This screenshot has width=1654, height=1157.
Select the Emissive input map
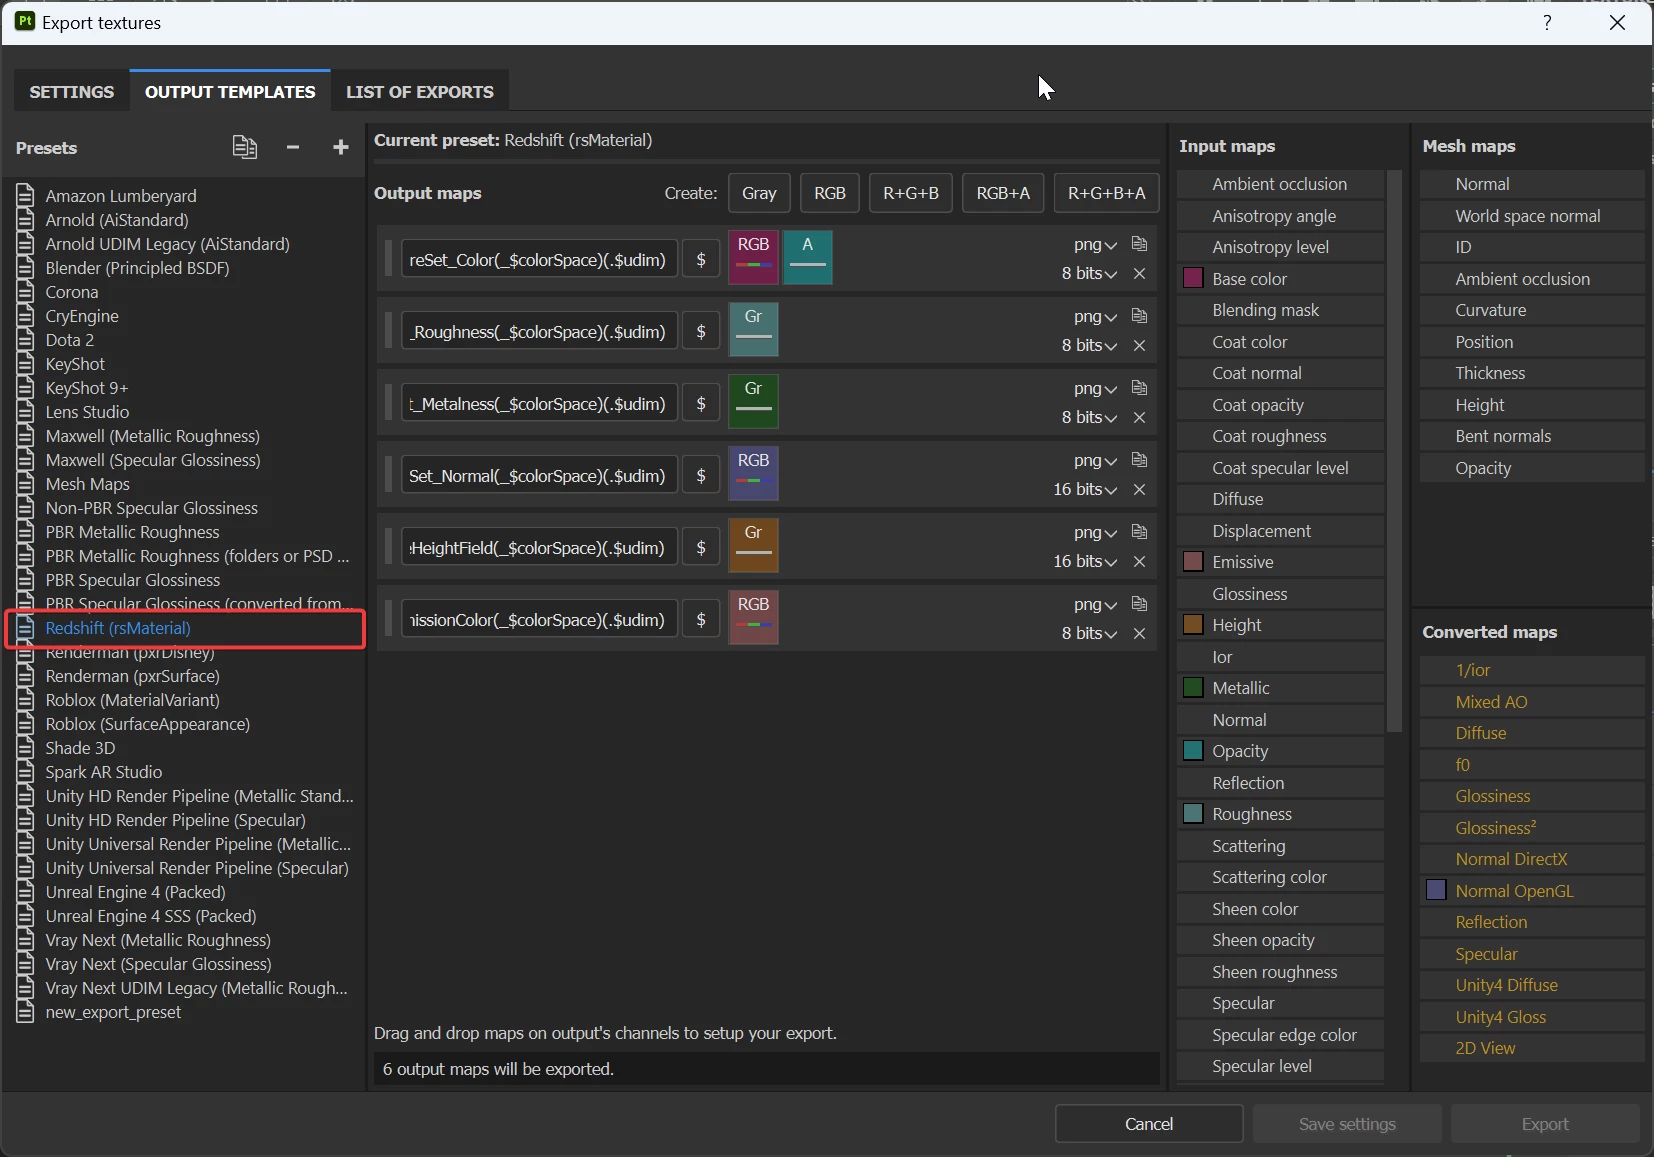click(1280, 561)
